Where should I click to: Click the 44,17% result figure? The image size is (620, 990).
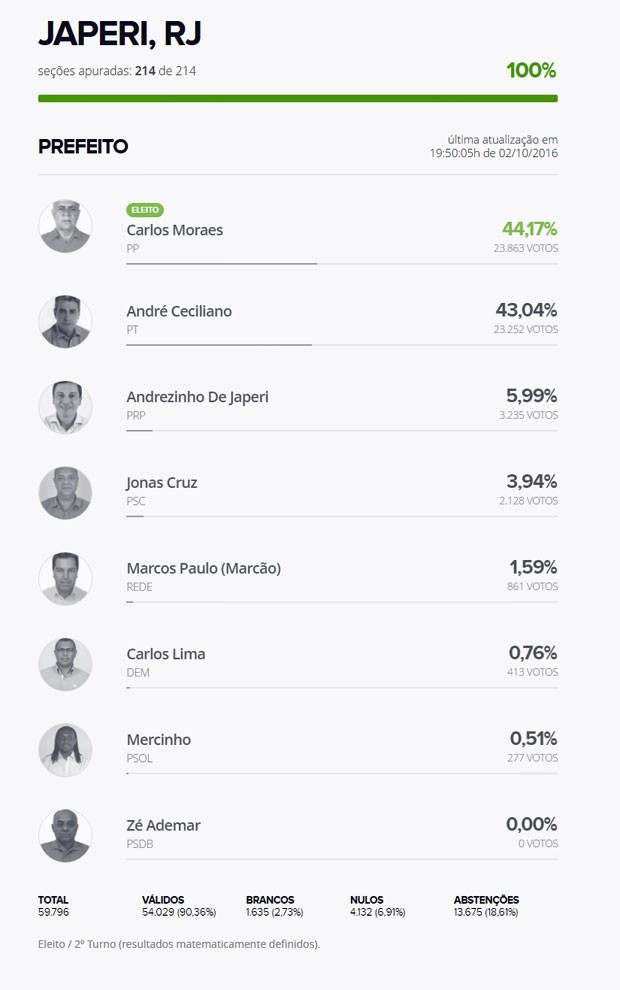click(x=530, y=229)
